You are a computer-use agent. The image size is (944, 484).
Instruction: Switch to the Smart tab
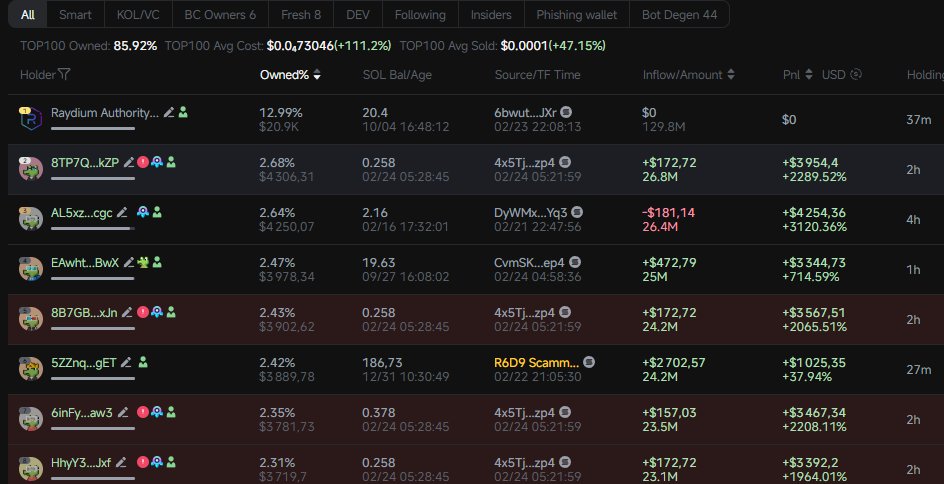click(75, 14)
